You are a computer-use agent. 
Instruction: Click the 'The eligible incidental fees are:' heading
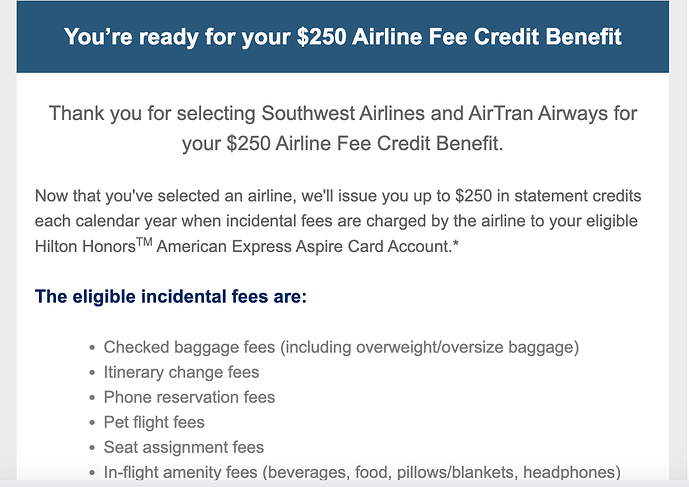(170, 297)
